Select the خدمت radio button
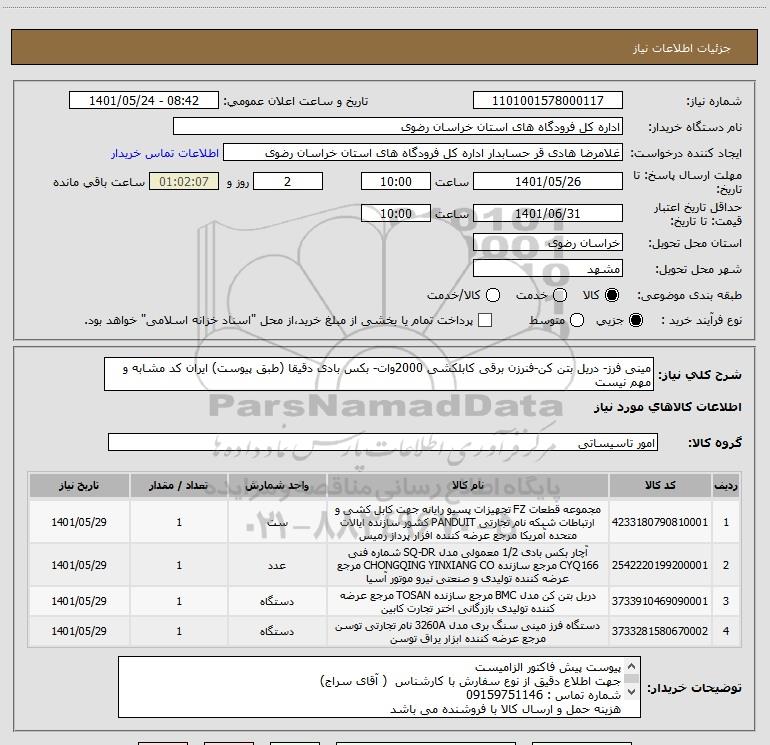770x745 pixels. (560, 295)
